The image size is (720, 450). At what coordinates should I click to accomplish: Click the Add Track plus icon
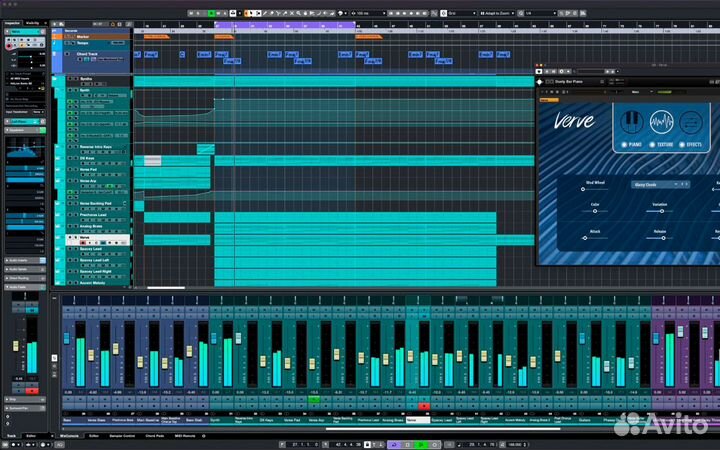(54, 24)
